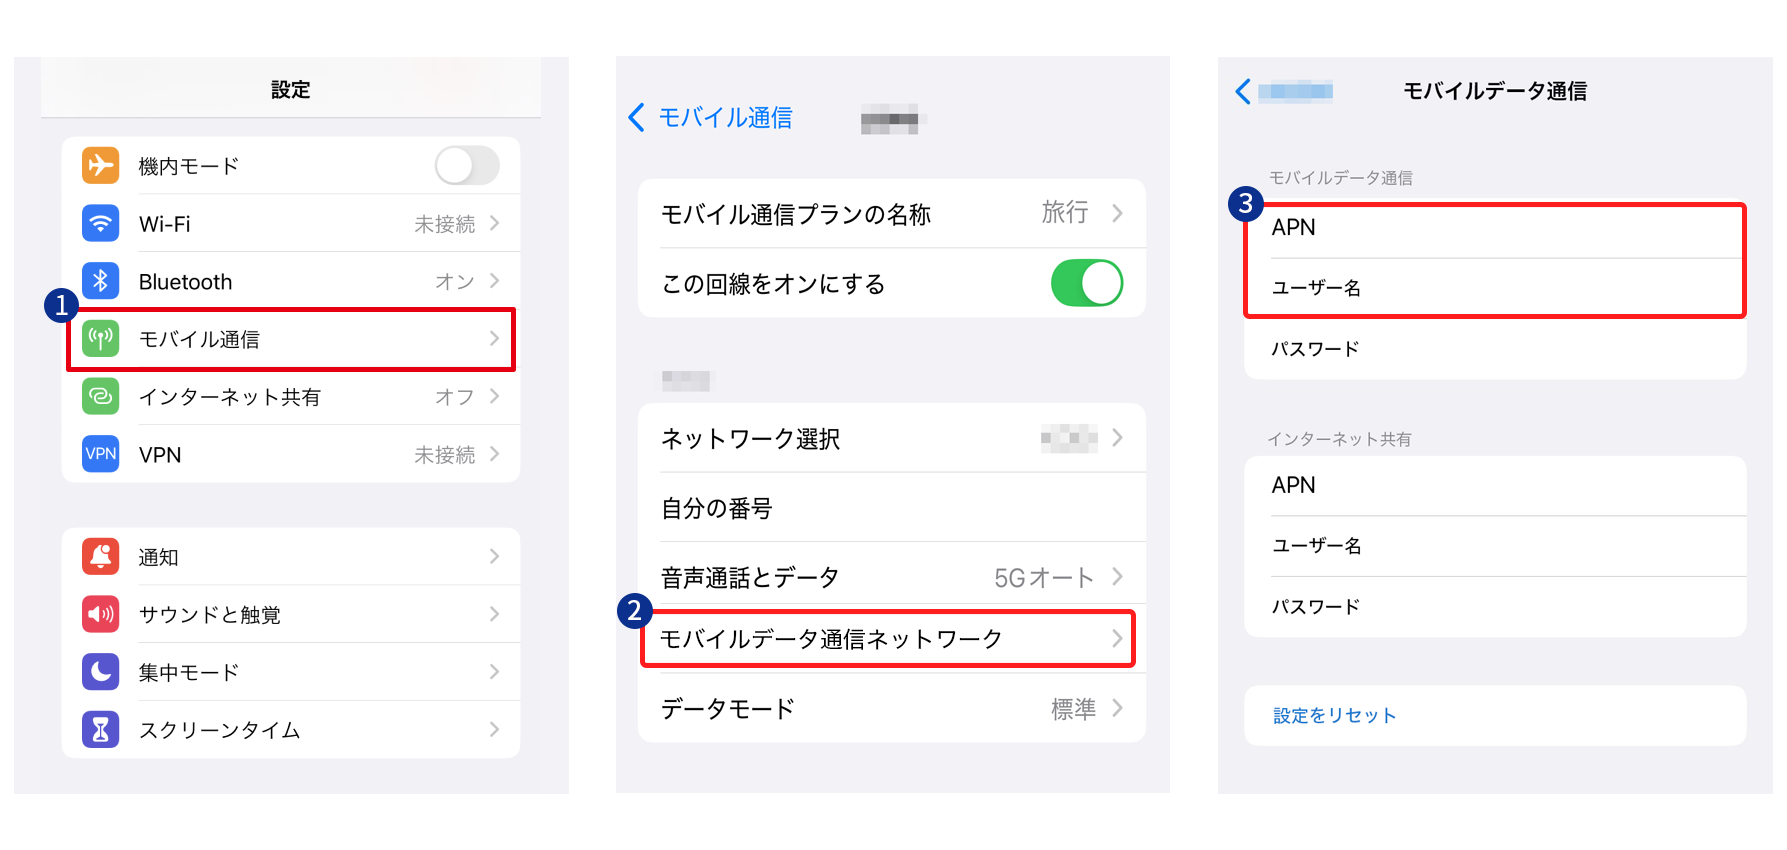Tap the blue VPN icon

coord(100,454)
